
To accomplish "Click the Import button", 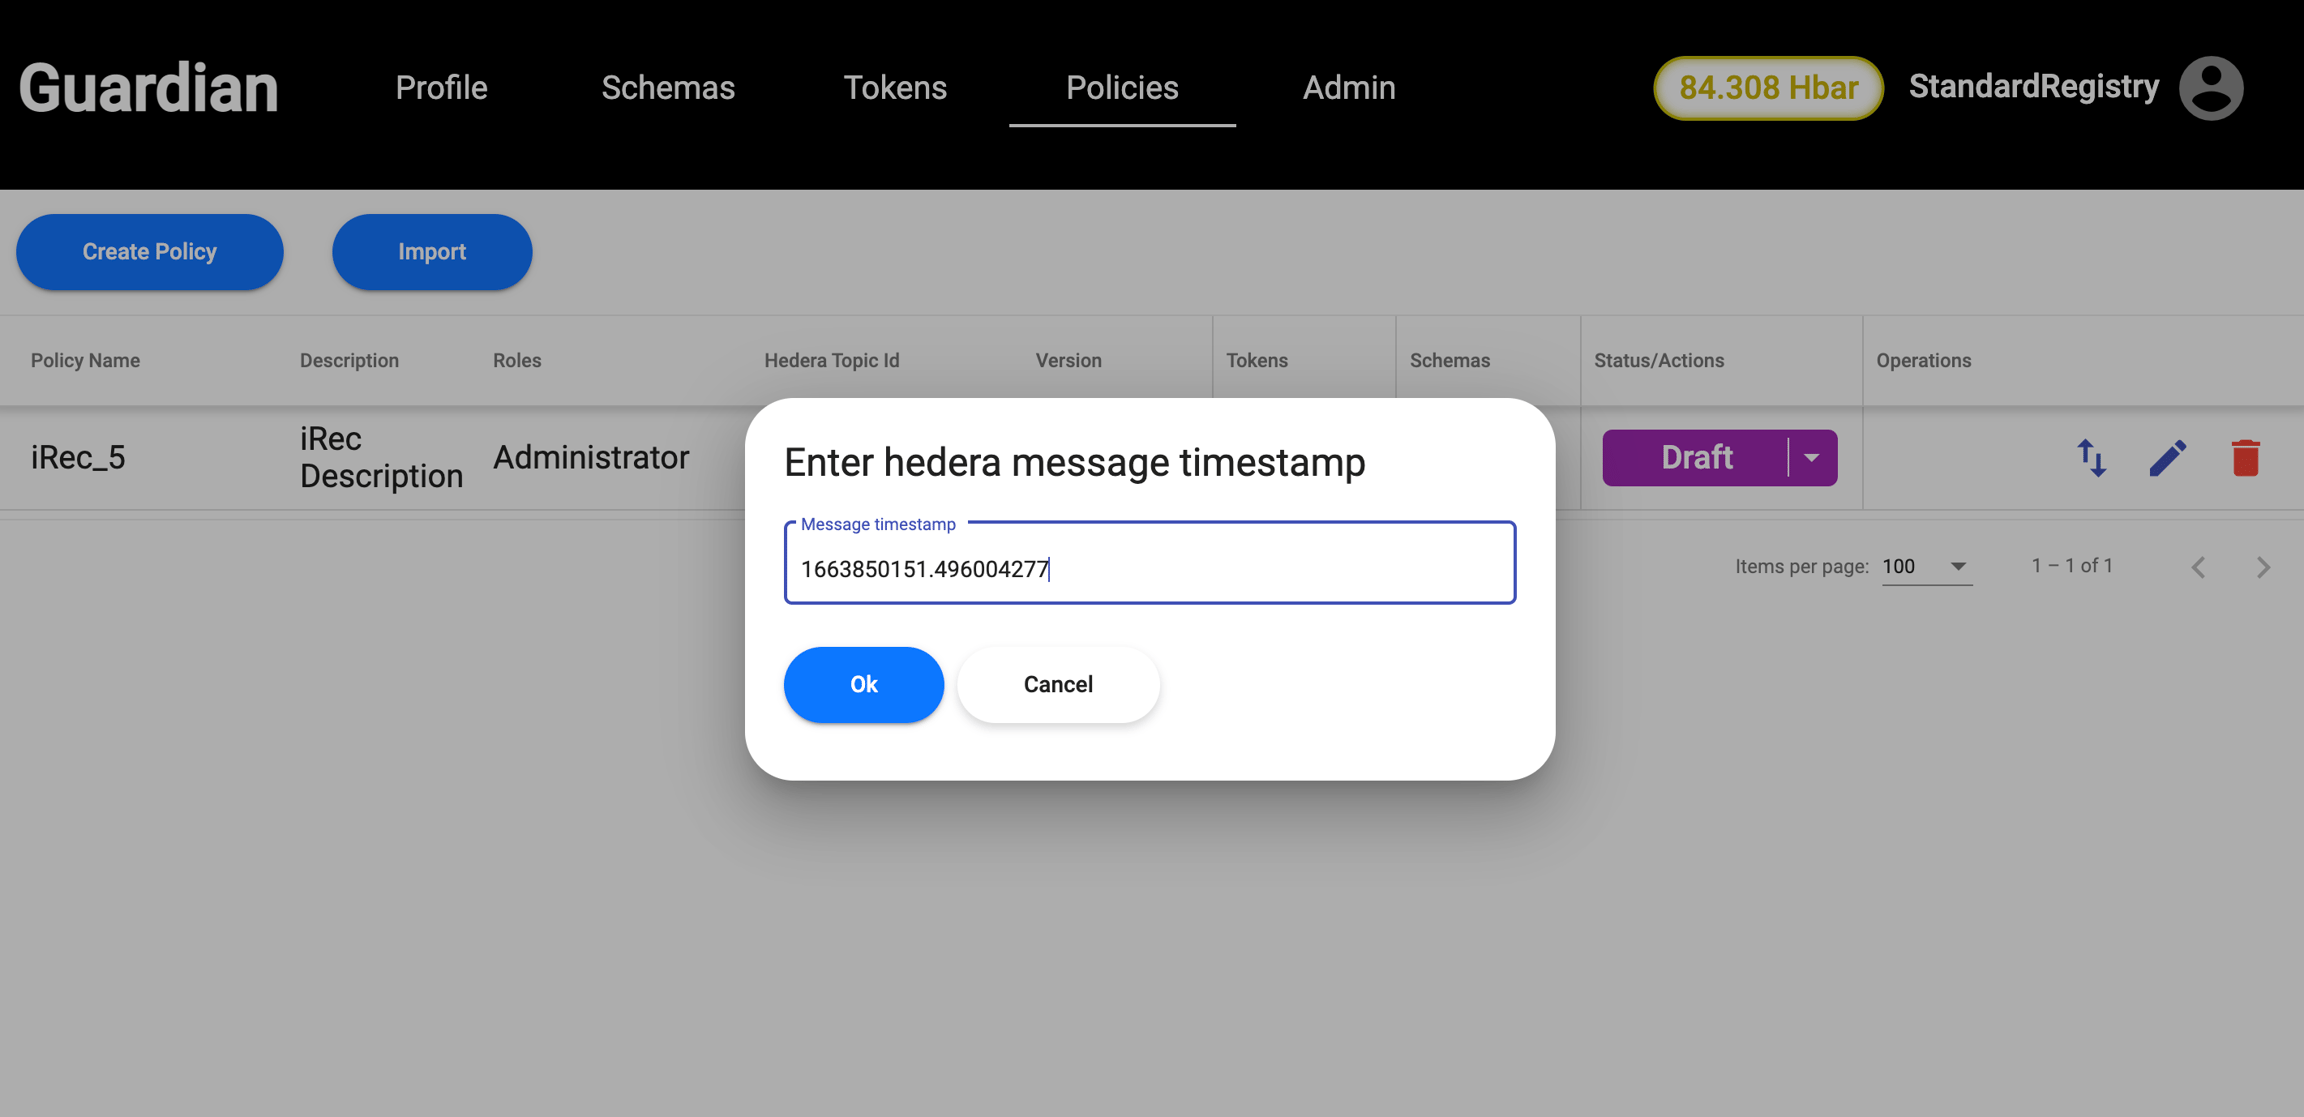I will pyautogui.click(x=432, y=252).
